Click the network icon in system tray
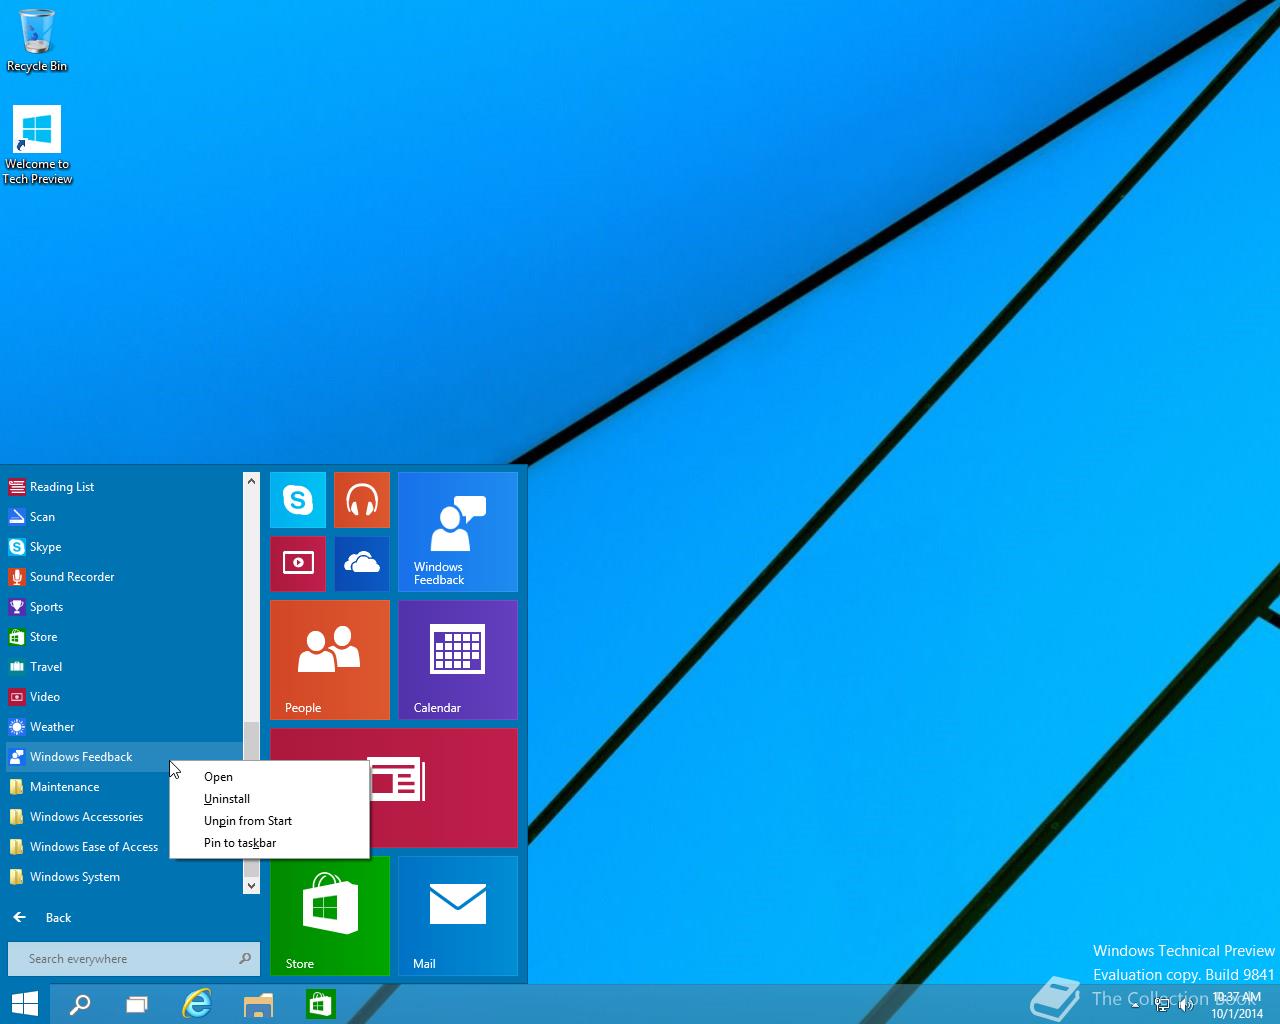Screen dimensions: 1280x1024 tap(1162, 1006)
